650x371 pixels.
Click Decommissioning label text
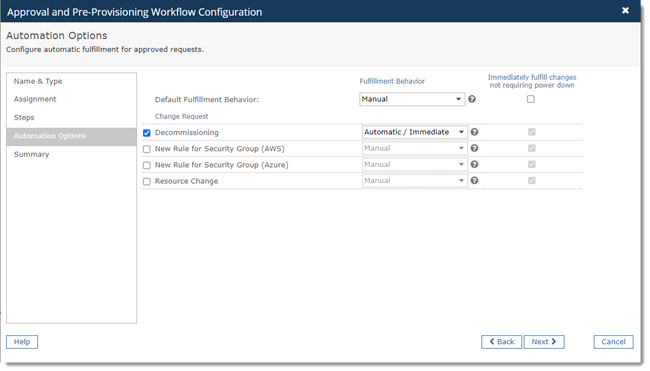tap(187, 133)
